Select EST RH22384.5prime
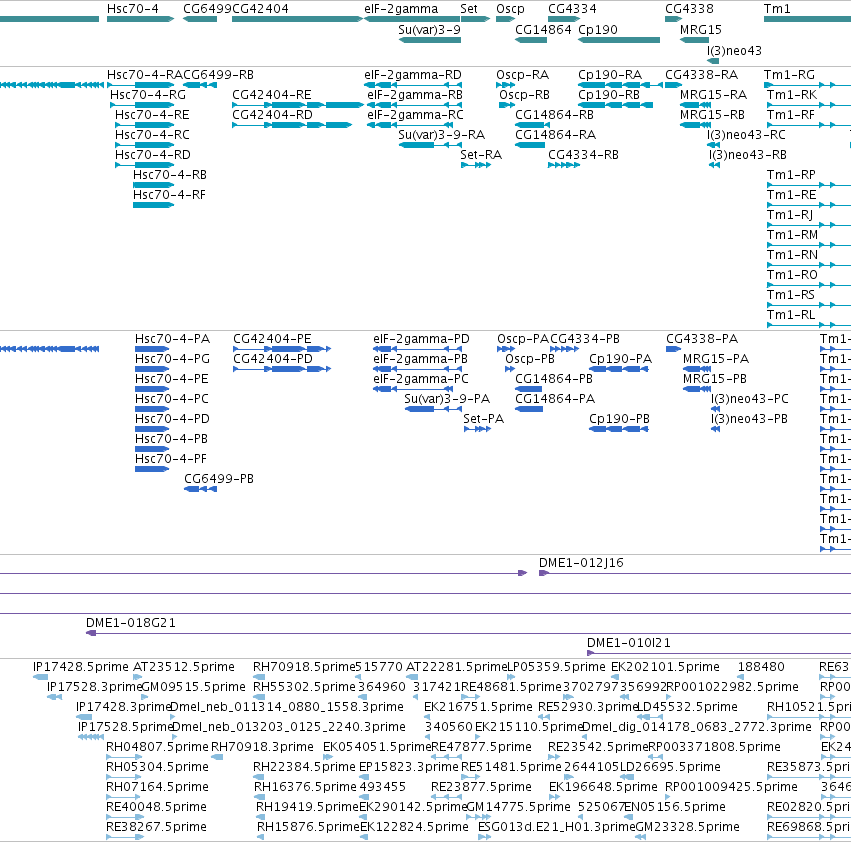The width and height of the screenshot is (851, 842). pyautogui.click(x=304, y=767)
